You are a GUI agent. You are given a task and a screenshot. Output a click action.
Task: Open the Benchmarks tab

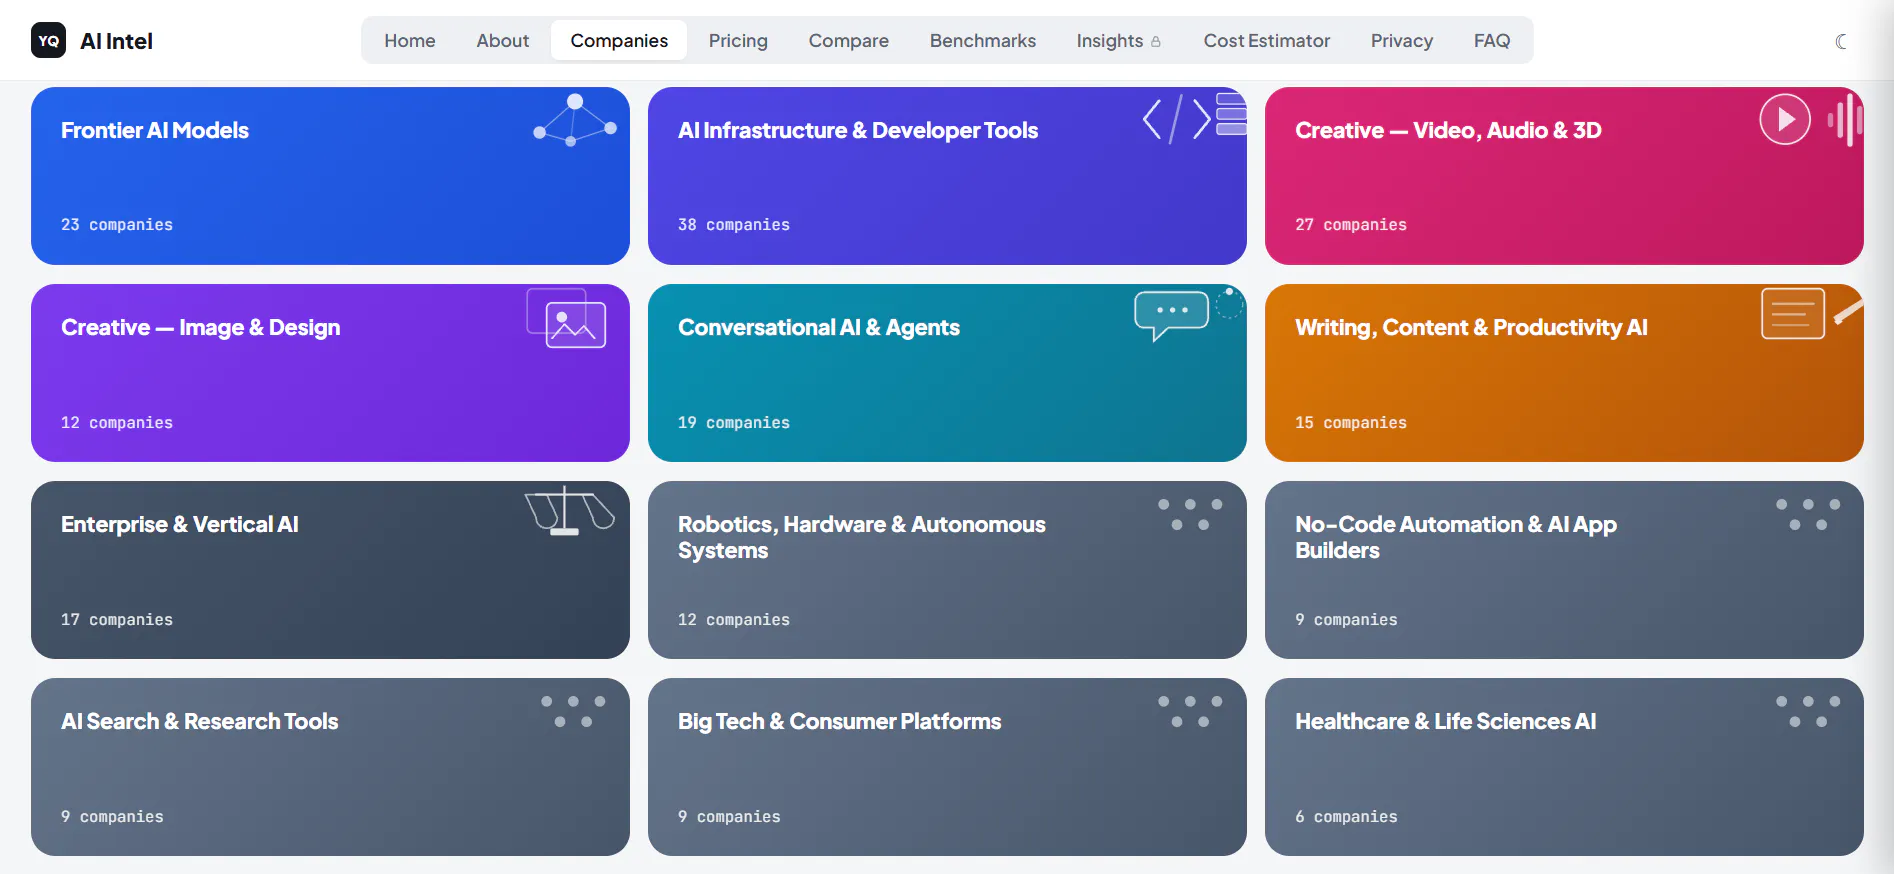tap(982, 41)
